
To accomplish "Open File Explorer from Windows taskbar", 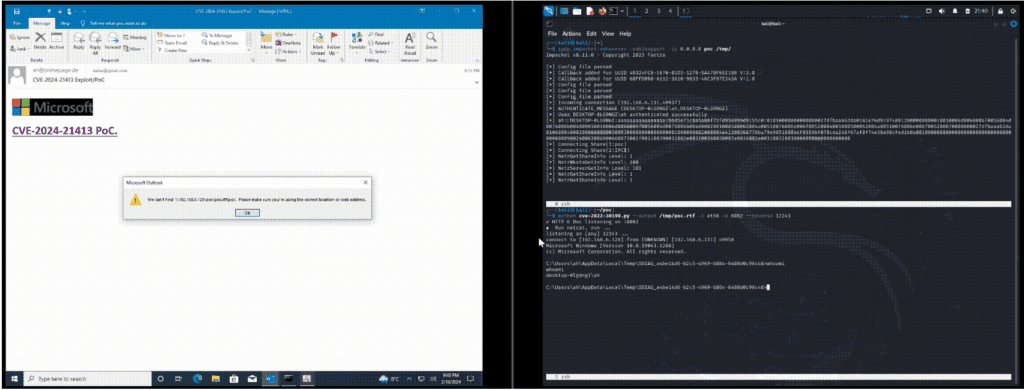I will (x=216, y=378).
